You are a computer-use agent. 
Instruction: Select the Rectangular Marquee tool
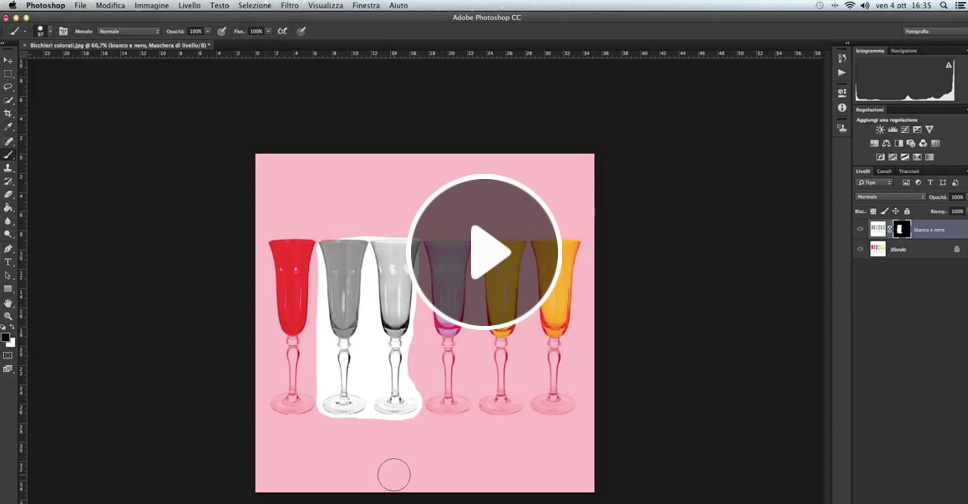coord(8,74)
